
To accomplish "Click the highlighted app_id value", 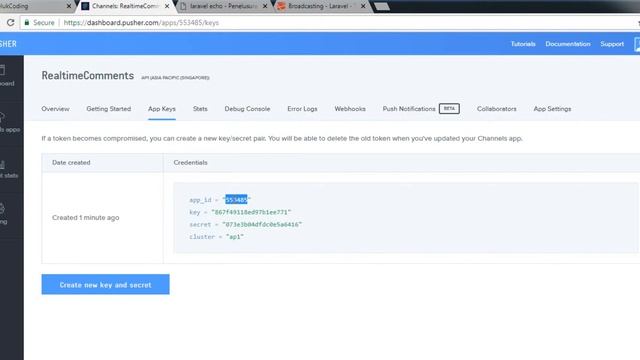I will click(236, 200).
